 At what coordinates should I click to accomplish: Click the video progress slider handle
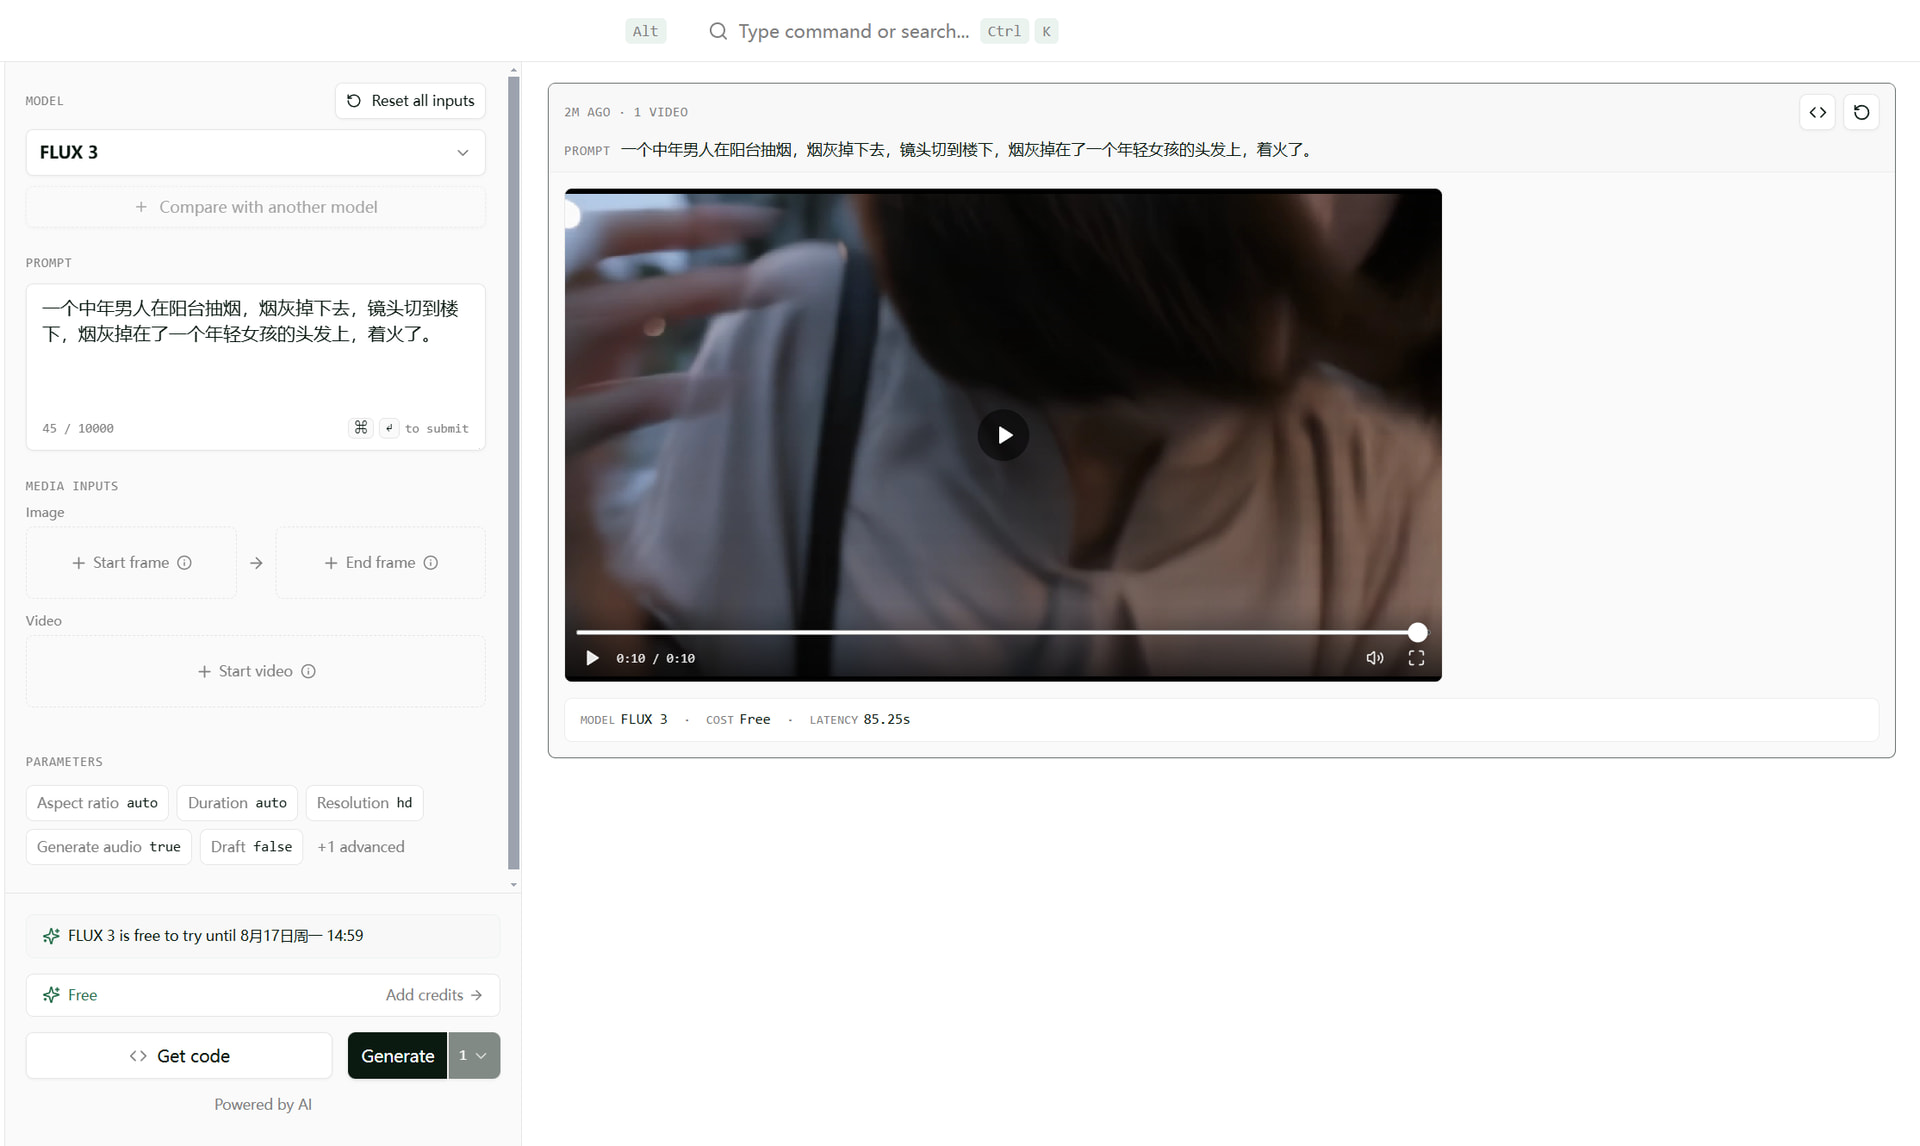pyautogui.click(x=1417, y=632)
